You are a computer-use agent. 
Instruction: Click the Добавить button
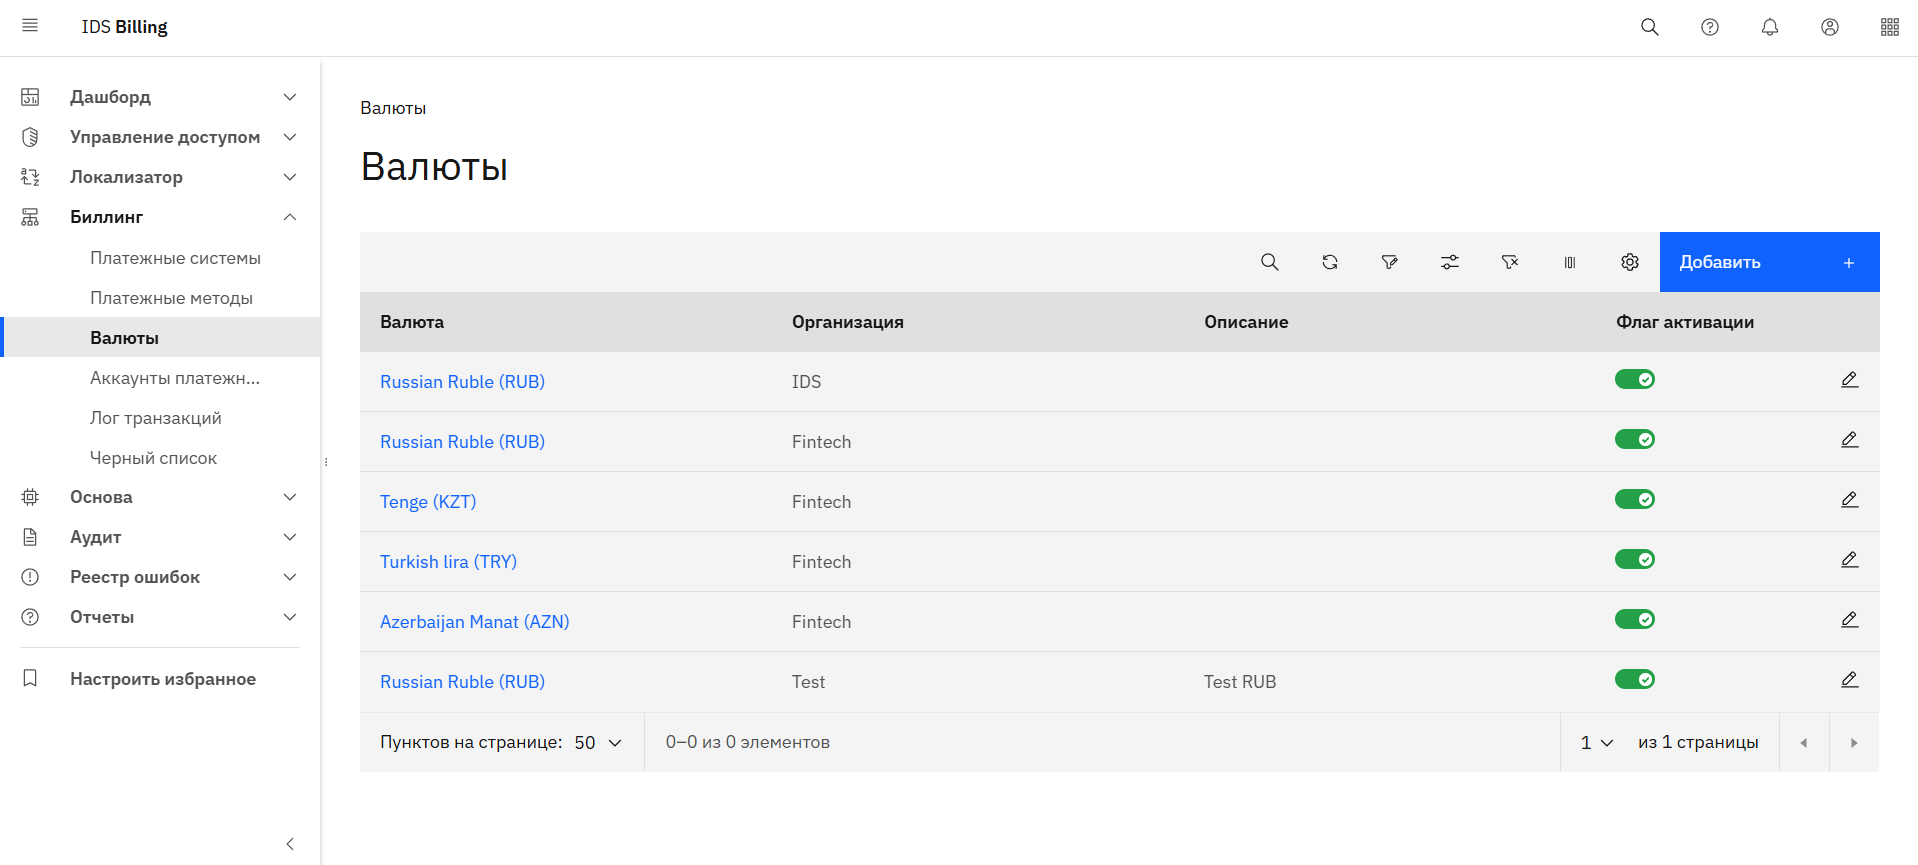point(1768,262)
